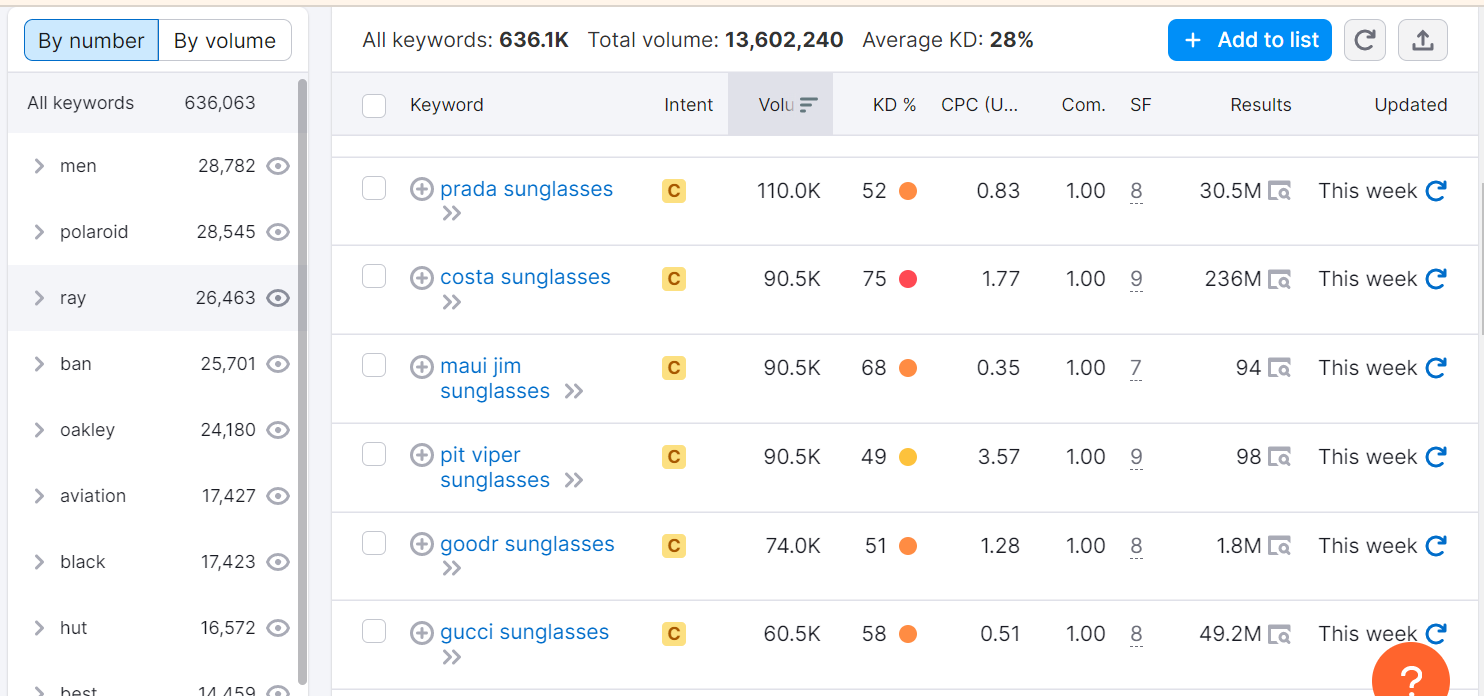Expand the aviation keyword group
Image resolution: width=1484 pixels, height=696 pixels.
39,496
